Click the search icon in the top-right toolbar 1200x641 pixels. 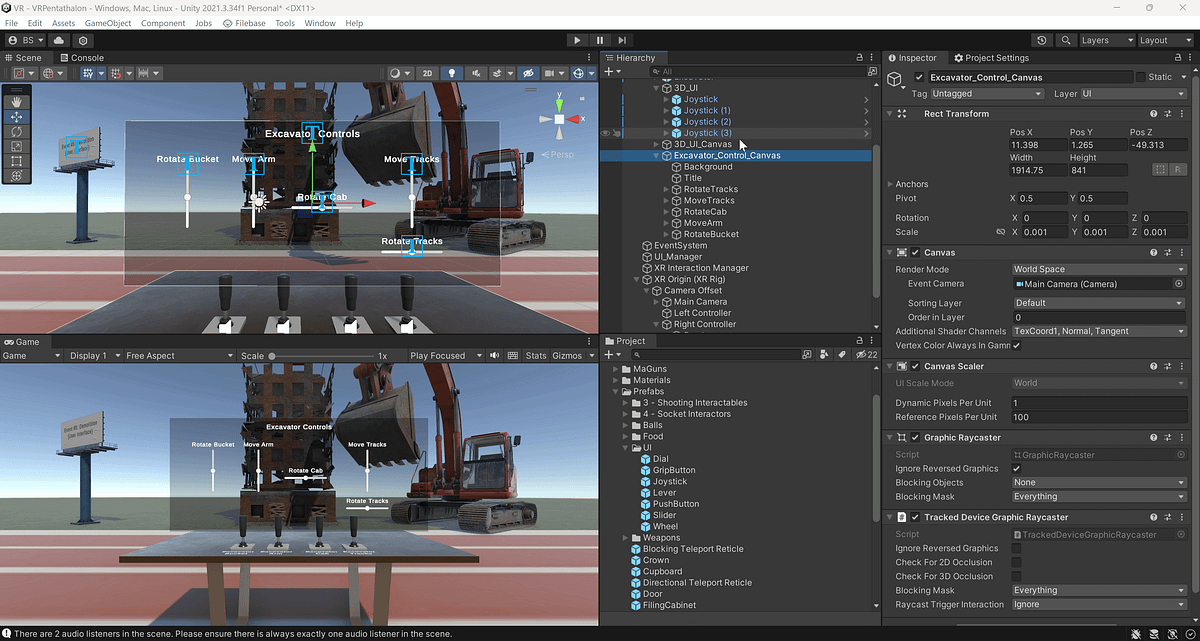pyautogui.click(x=1066, y=40)
